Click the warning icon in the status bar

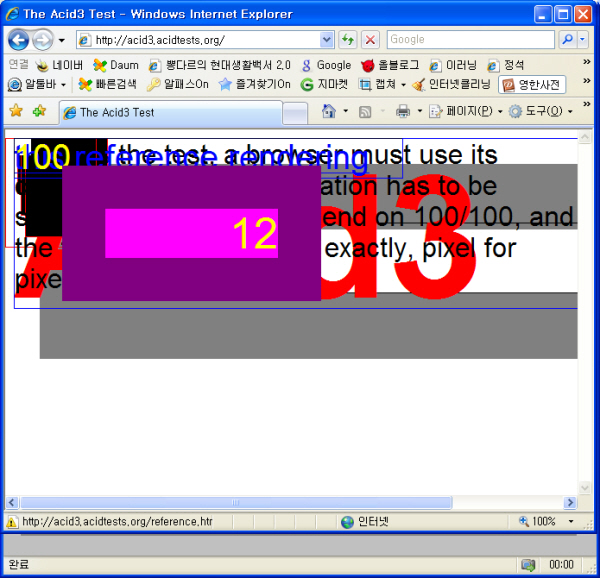coord(12,522)
